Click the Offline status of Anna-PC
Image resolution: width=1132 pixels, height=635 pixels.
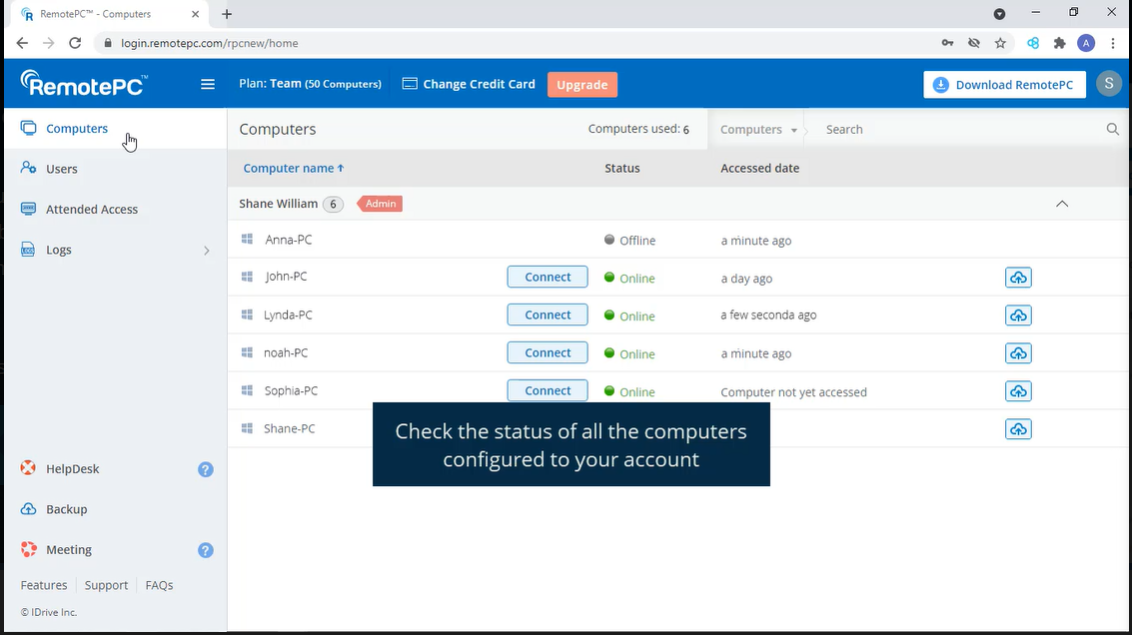(x=630, y=240)
